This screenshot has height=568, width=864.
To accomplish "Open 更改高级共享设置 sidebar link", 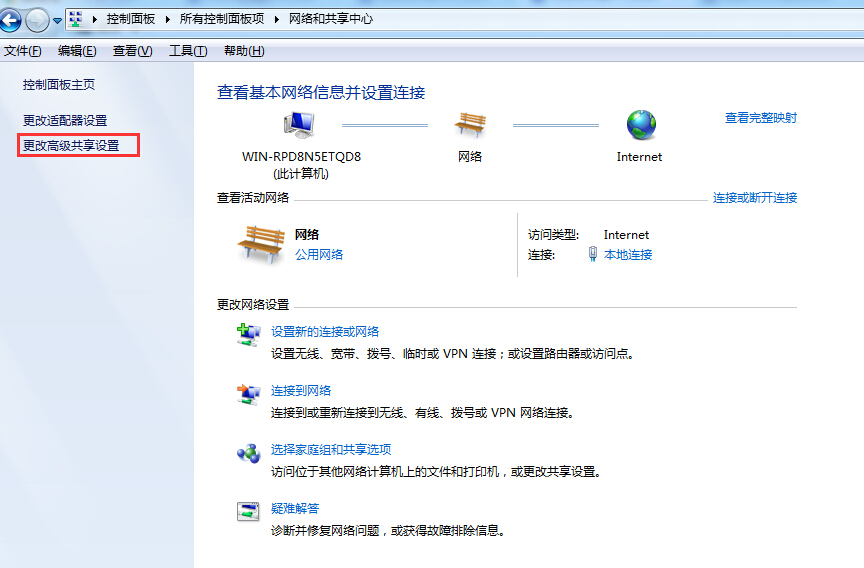I will 71,145.
